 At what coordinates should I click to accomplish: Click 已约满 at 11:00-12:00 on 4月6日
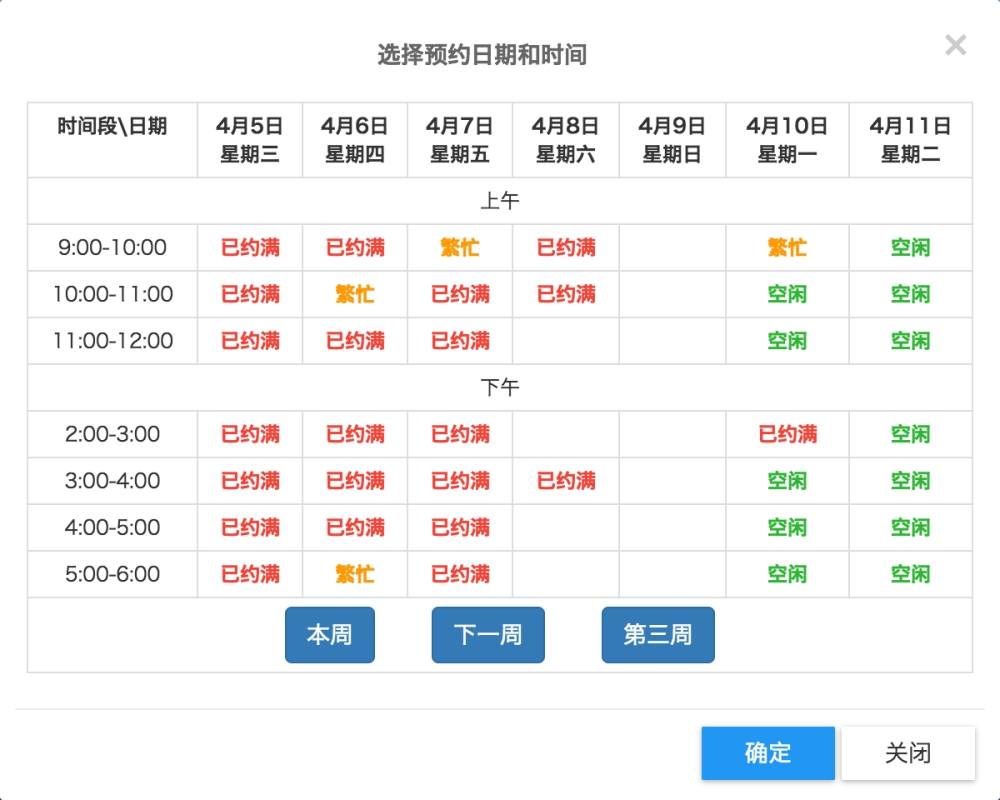coord(355,341)
